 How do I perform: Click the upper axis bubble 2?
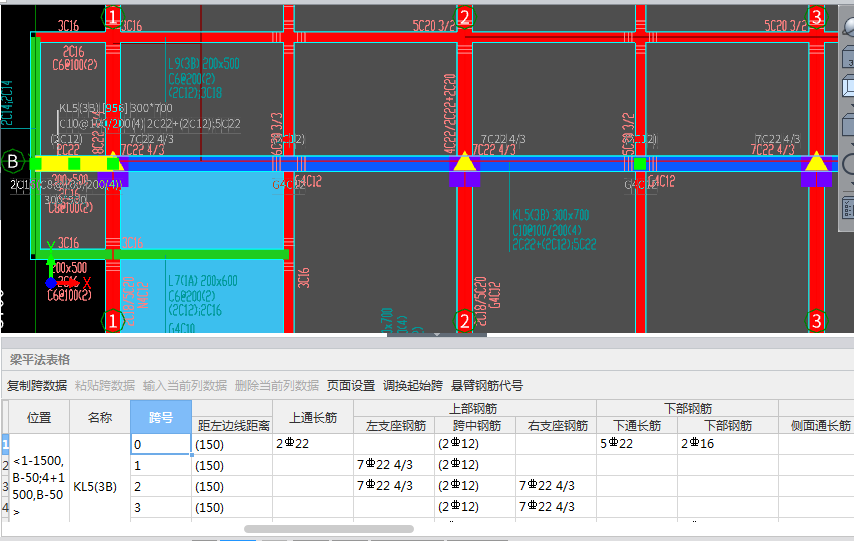pyautogui.click(x=465, y=16)
